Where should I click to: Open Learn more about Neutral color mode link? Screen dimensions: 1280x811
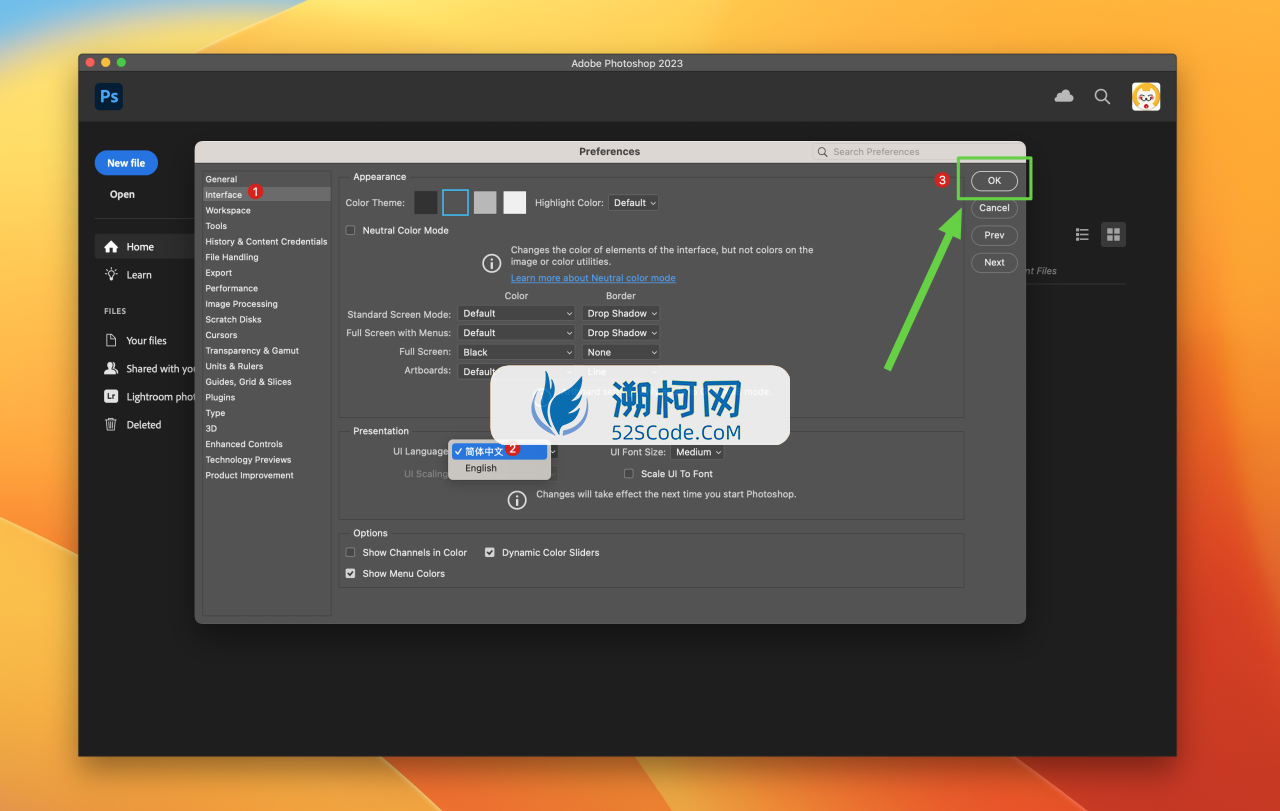pos(593,278)
